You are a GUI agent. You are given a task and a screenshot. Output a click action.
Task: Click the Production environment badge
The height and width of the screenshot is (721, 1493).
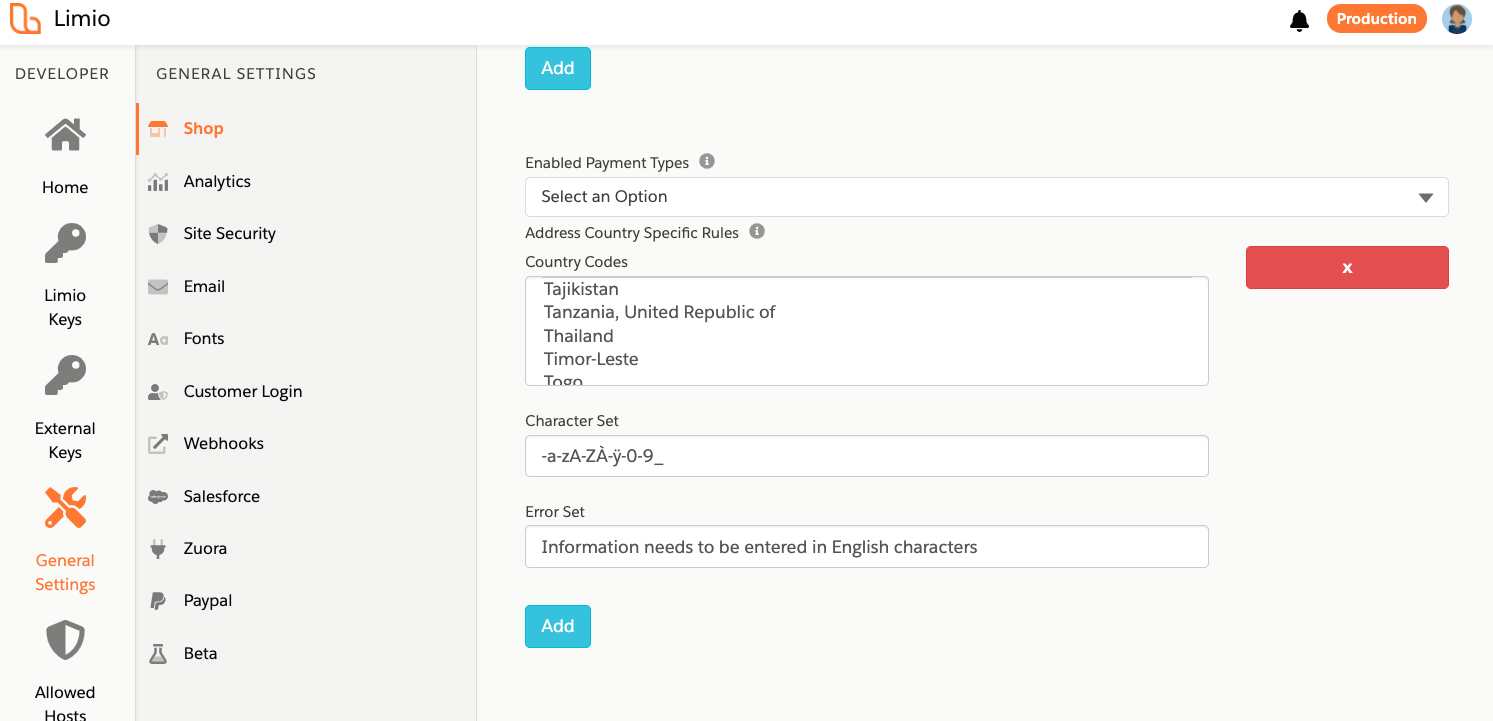click(1376, 19)
